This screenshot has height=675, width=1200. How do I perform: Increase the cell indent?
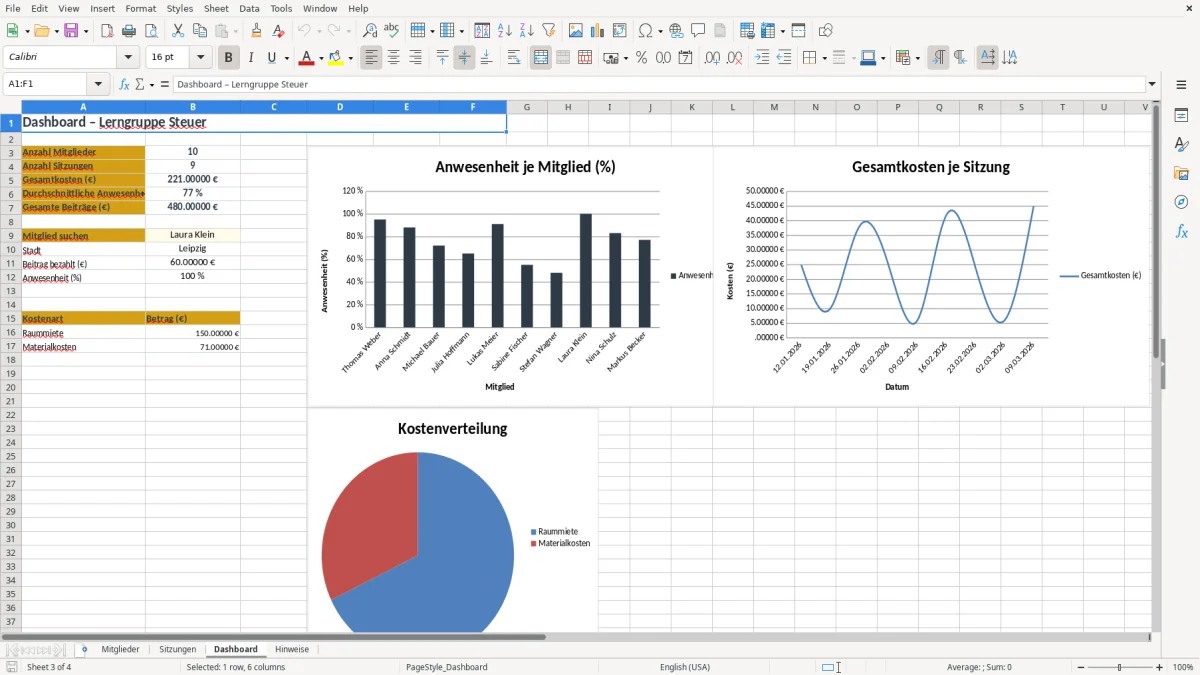[x=761, y=58]
